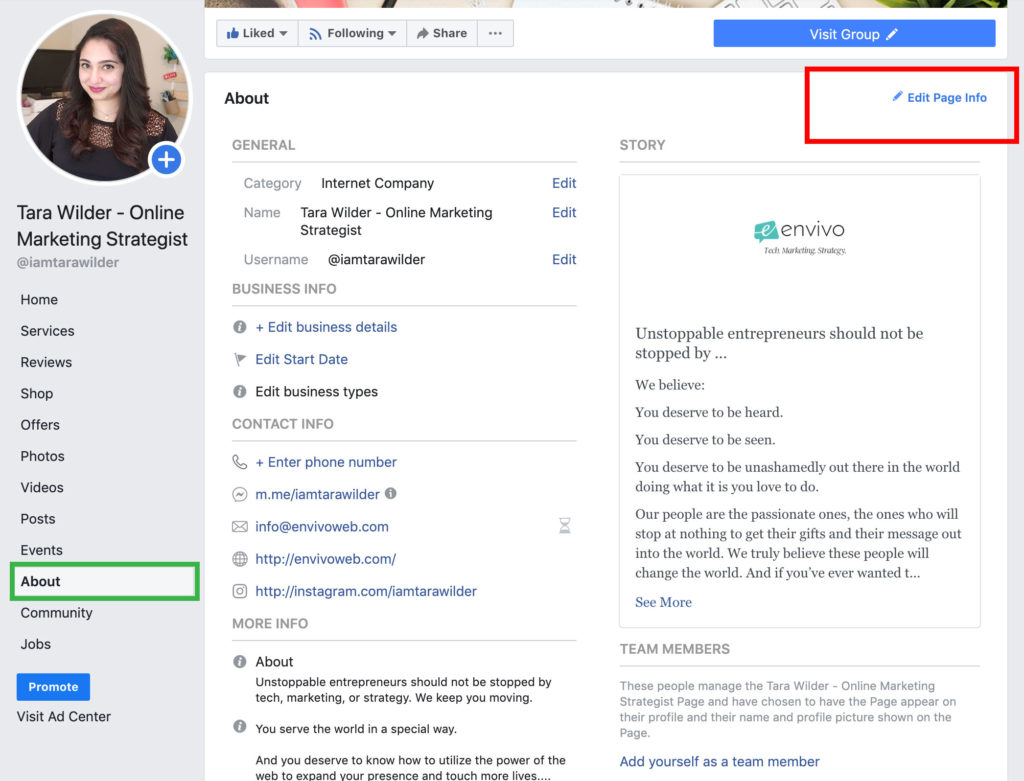Viewport: 1024px width, 781px height.
Task: Click info icon beside 'You serve the world'
Action: click(x=240, y=726)
